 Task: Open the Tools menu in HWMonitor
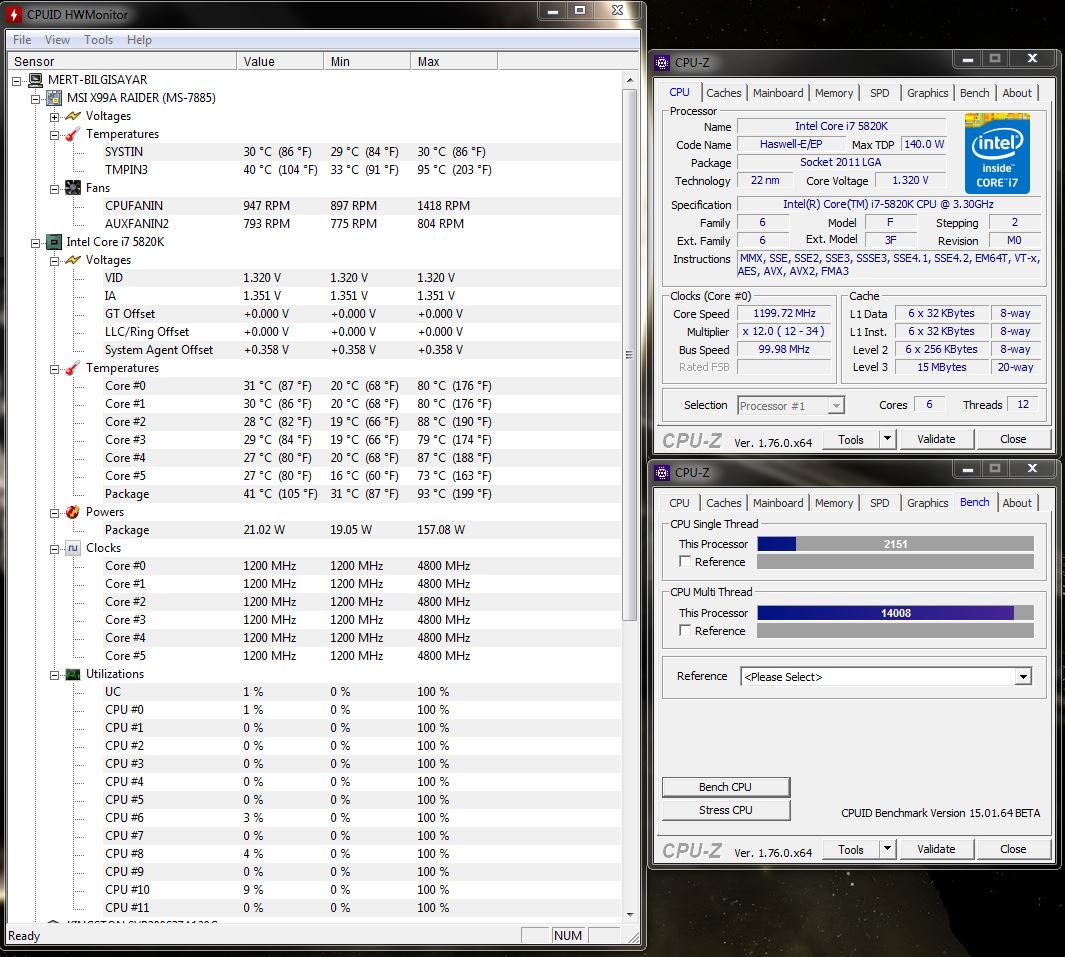click(98, 40)
